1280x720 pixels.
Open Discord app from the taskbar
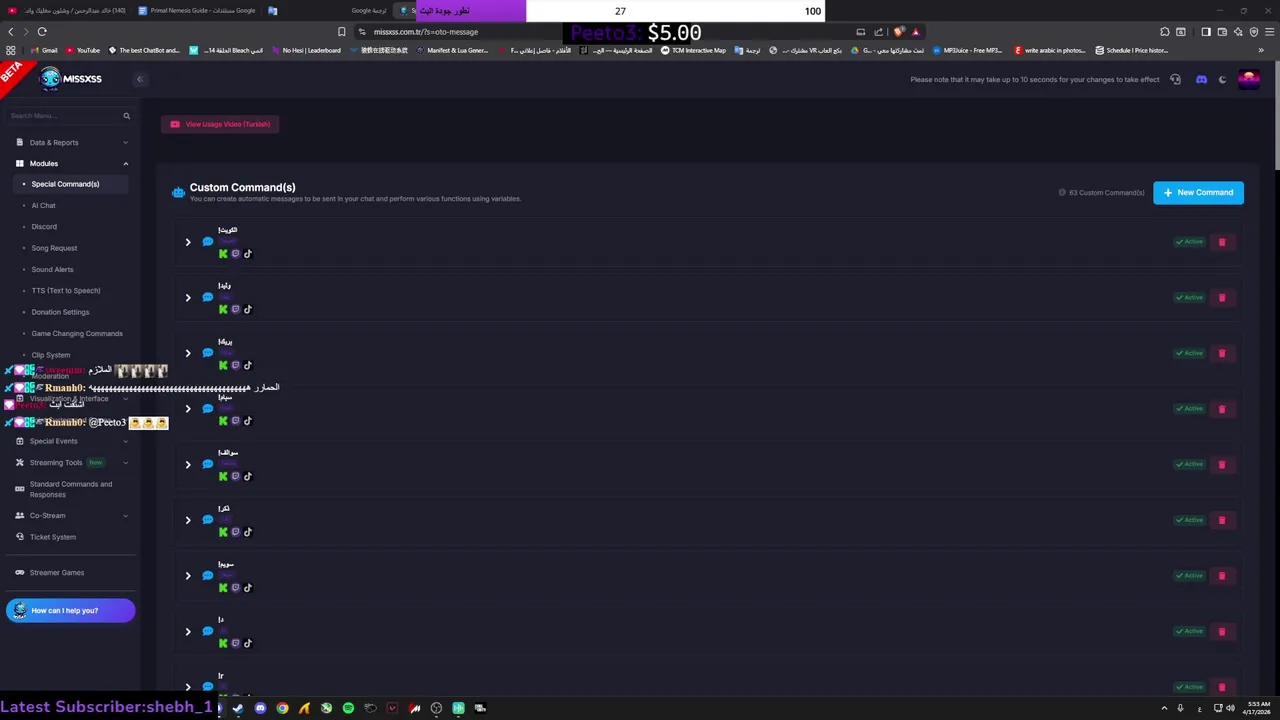260,708
